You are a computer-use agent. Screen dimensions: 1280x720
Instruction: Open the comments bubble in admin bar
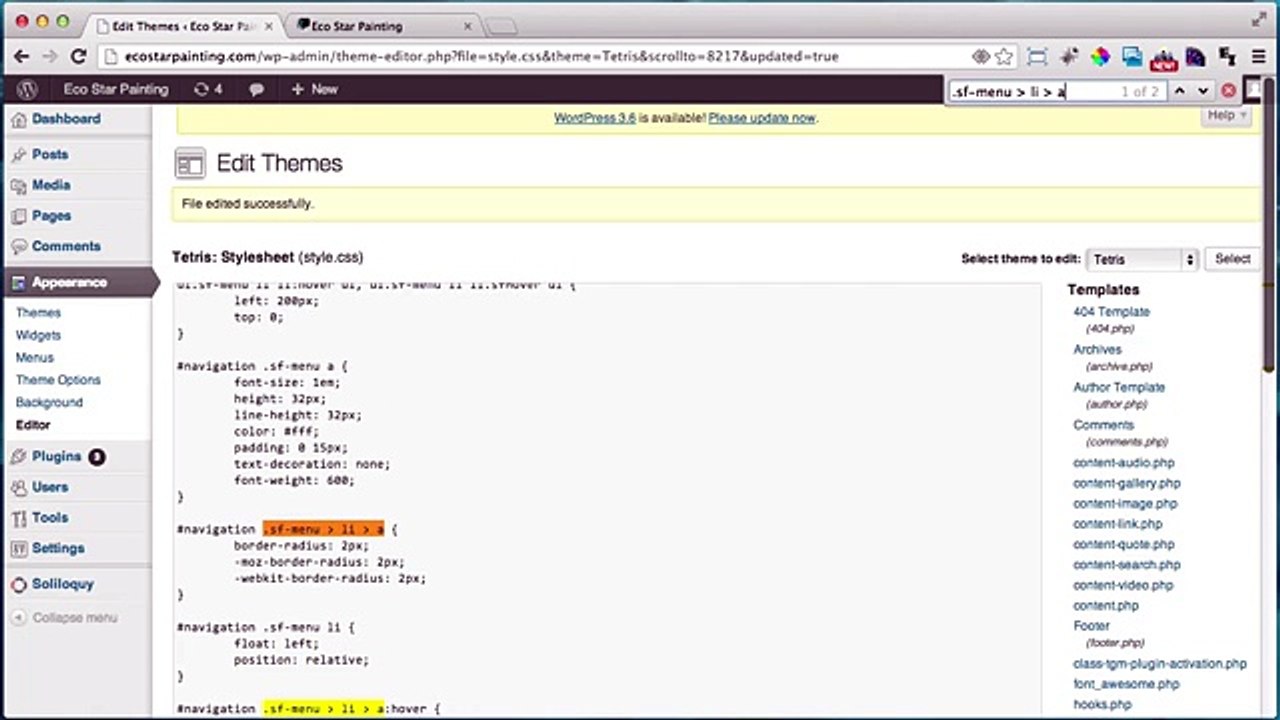point(256,89)
